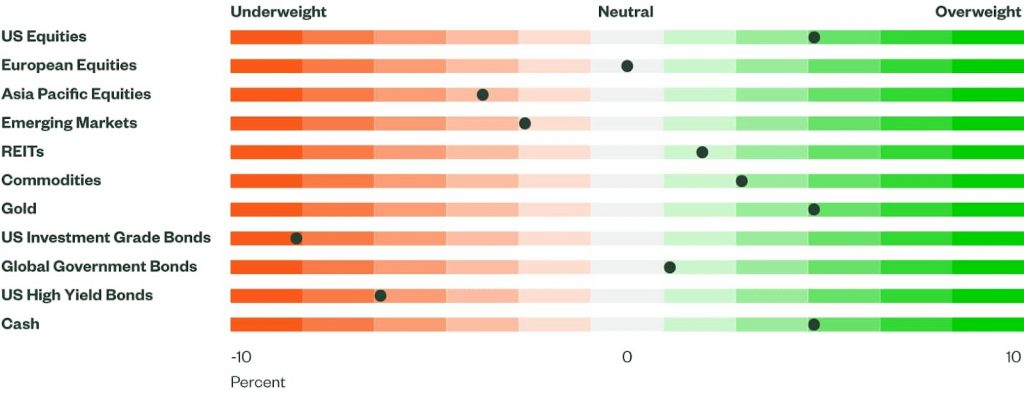Viewport: 1024px width, 393px height.
Task: Click the -10 axis value
Action: click(x=241, y=357)
